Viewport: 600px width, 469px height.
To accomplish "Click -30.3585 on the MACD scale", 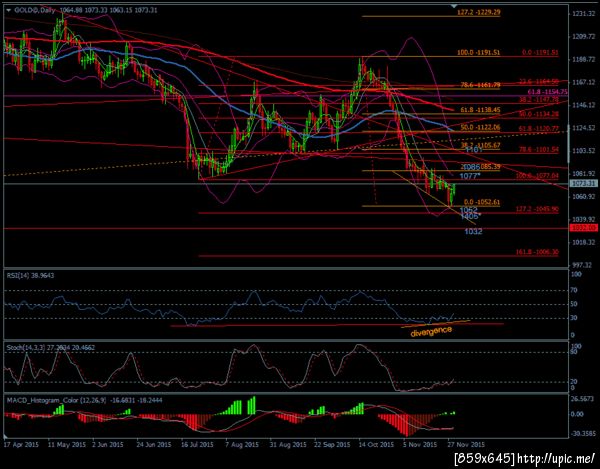I will pos(583,434).
